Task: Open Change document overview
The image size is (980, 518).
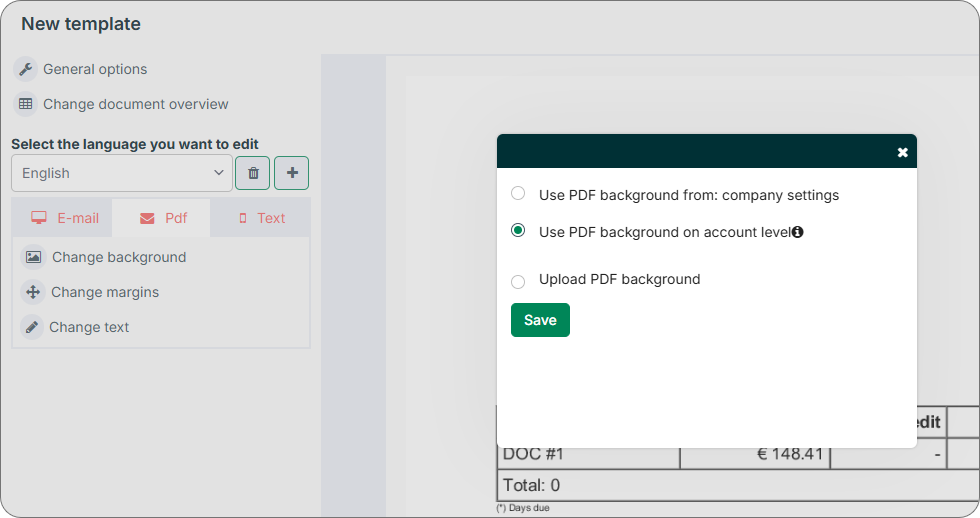Action: tap(135, 104)
